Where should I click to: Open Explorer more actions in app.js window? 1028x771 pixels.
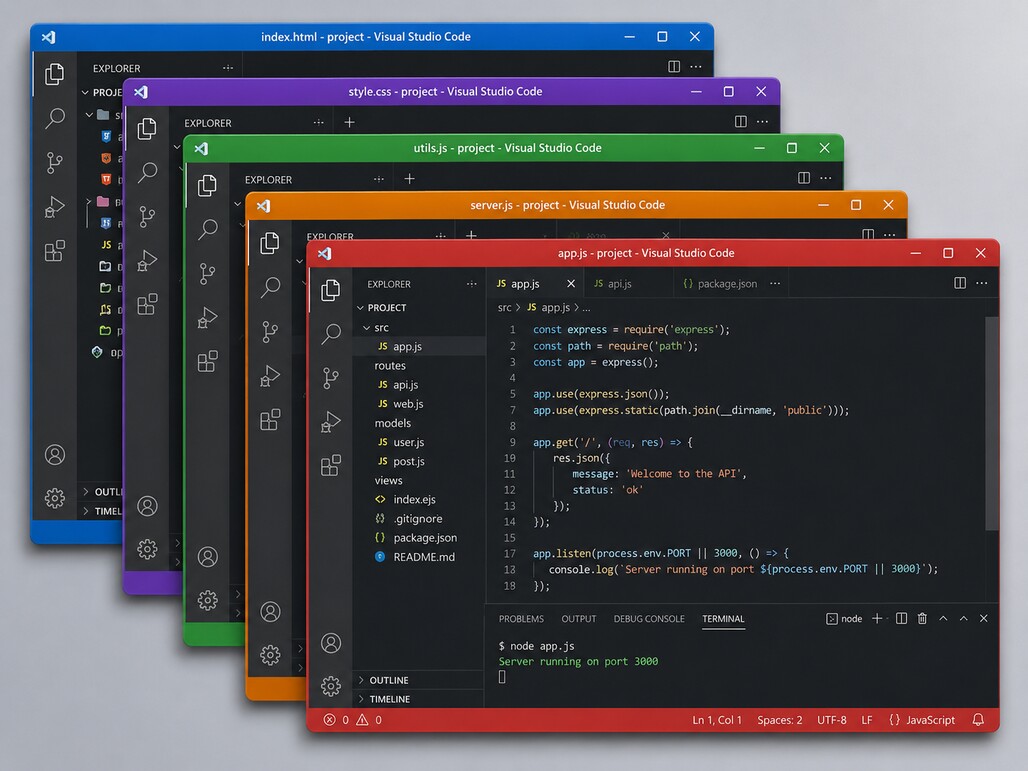[471, 284]
